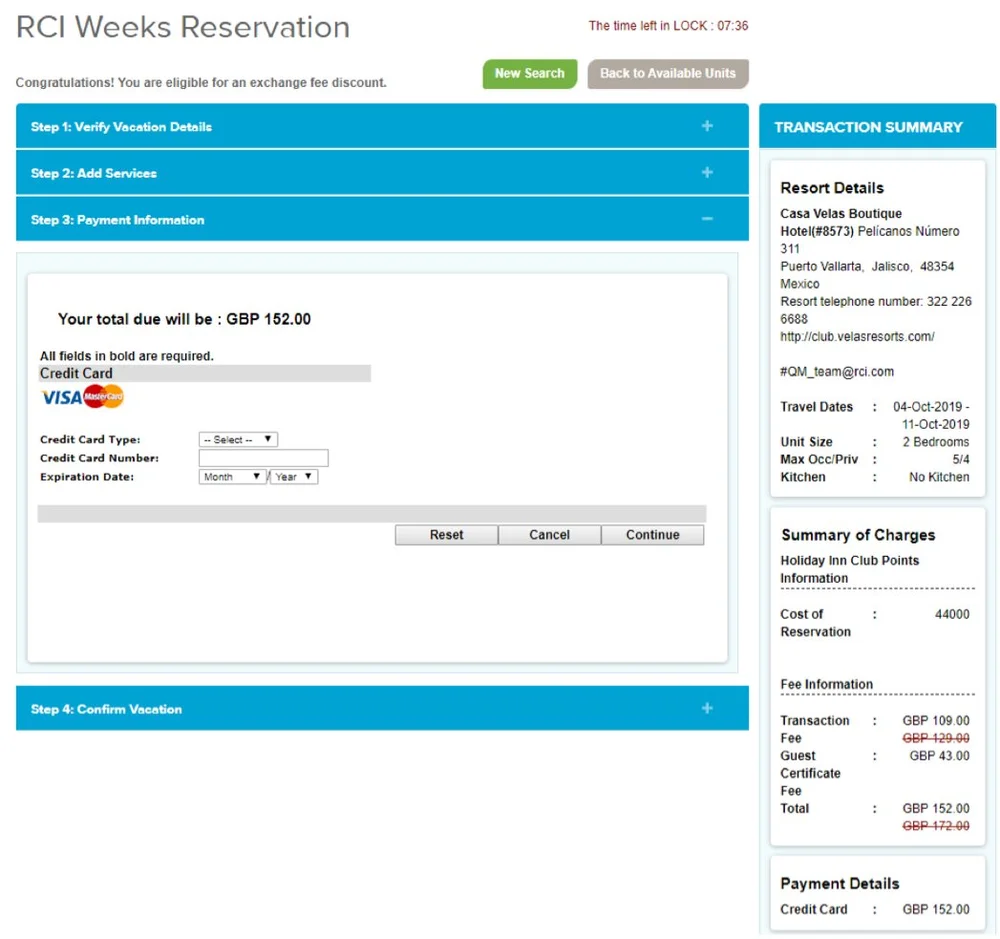Screen dimensions: 1000x939
Task: Click the Credit Card section label
Action: click(x=76, y=374)
